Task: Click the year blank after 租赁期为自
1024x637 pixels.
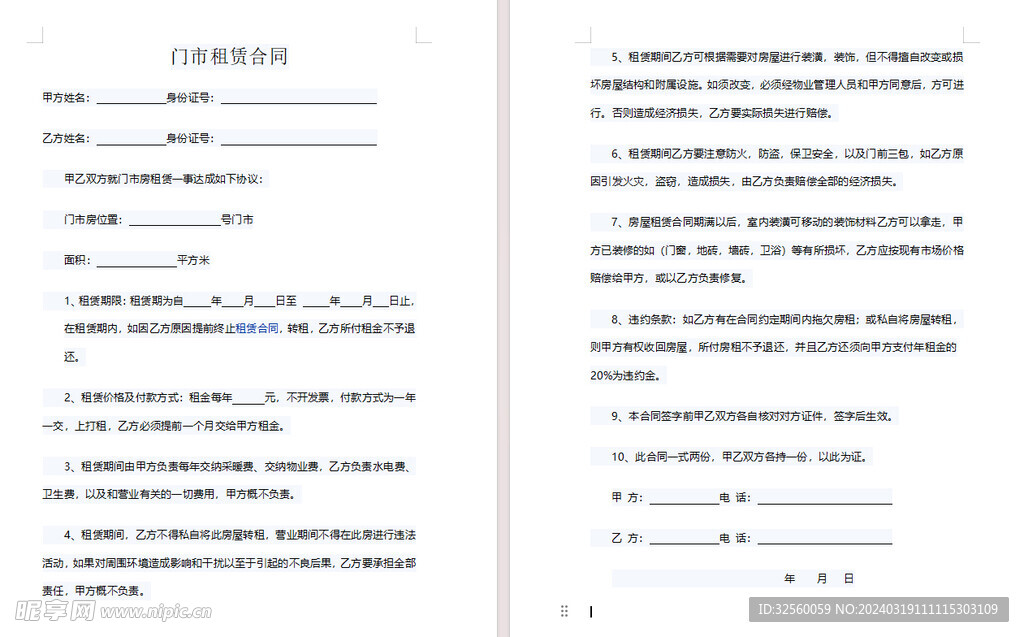Action: coord(197,301)
